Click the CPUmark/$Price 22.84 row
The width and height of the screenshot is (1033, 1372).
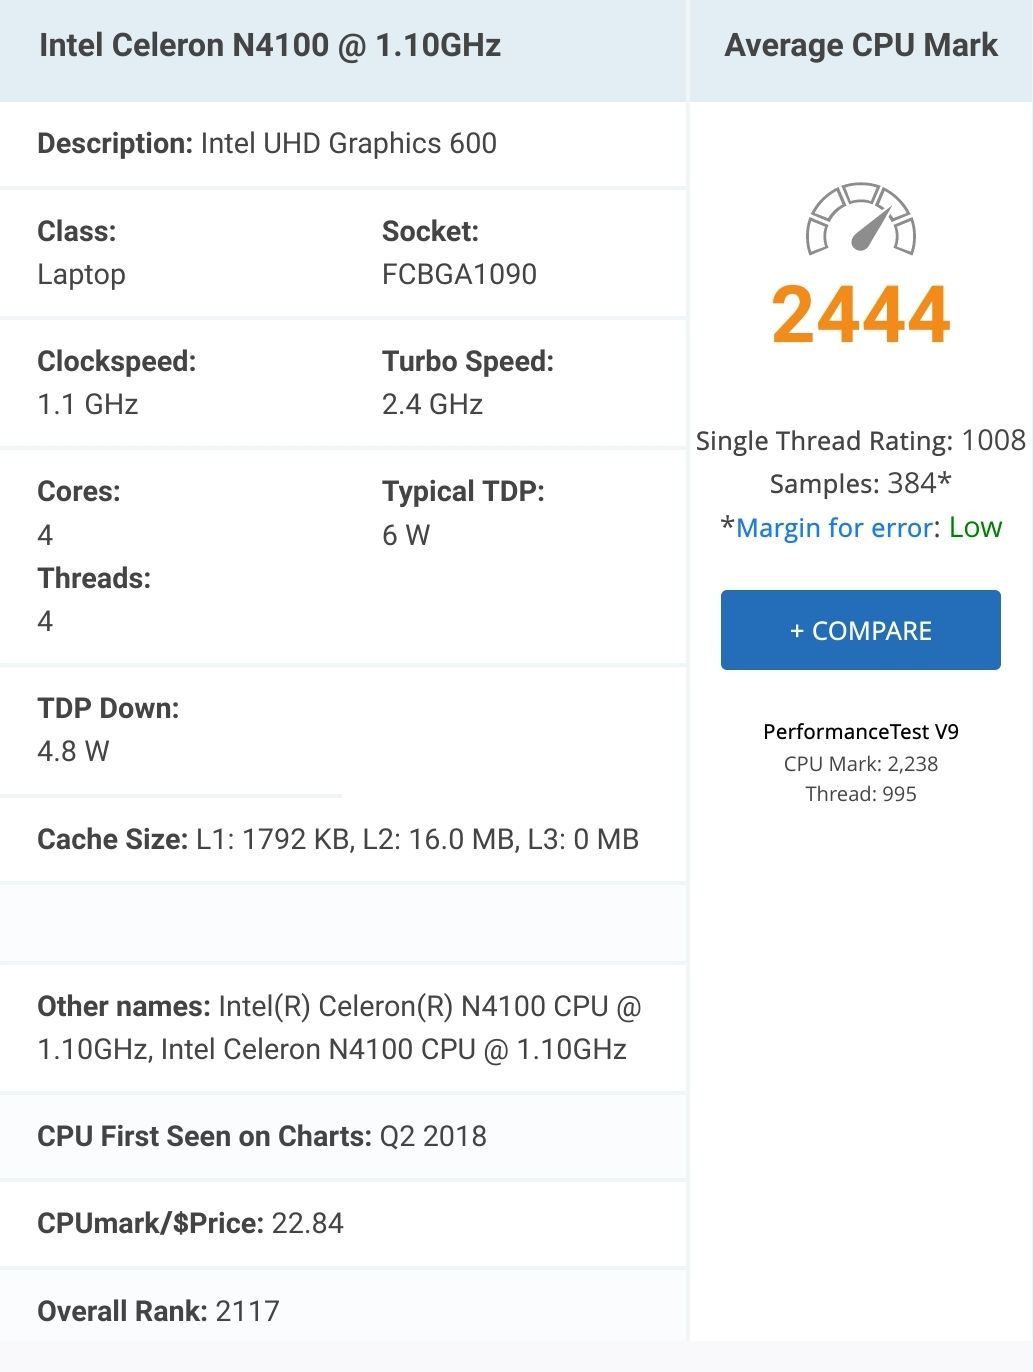343,1223
